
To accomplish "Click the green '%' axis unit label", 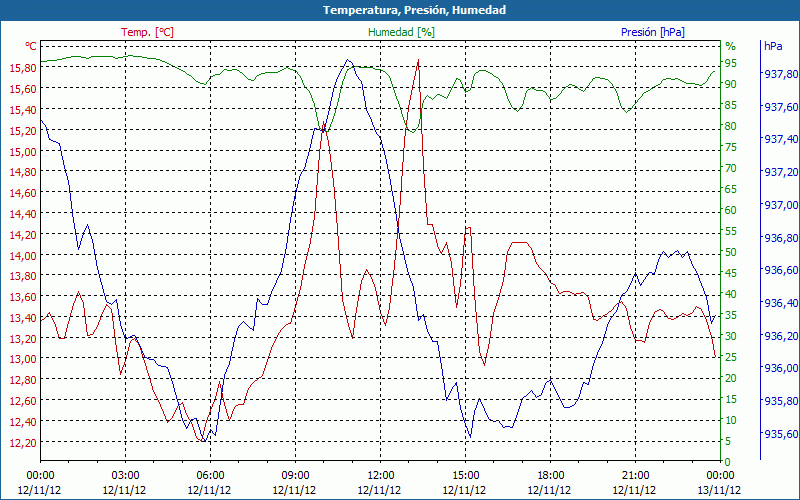I will tap(731, 46).
